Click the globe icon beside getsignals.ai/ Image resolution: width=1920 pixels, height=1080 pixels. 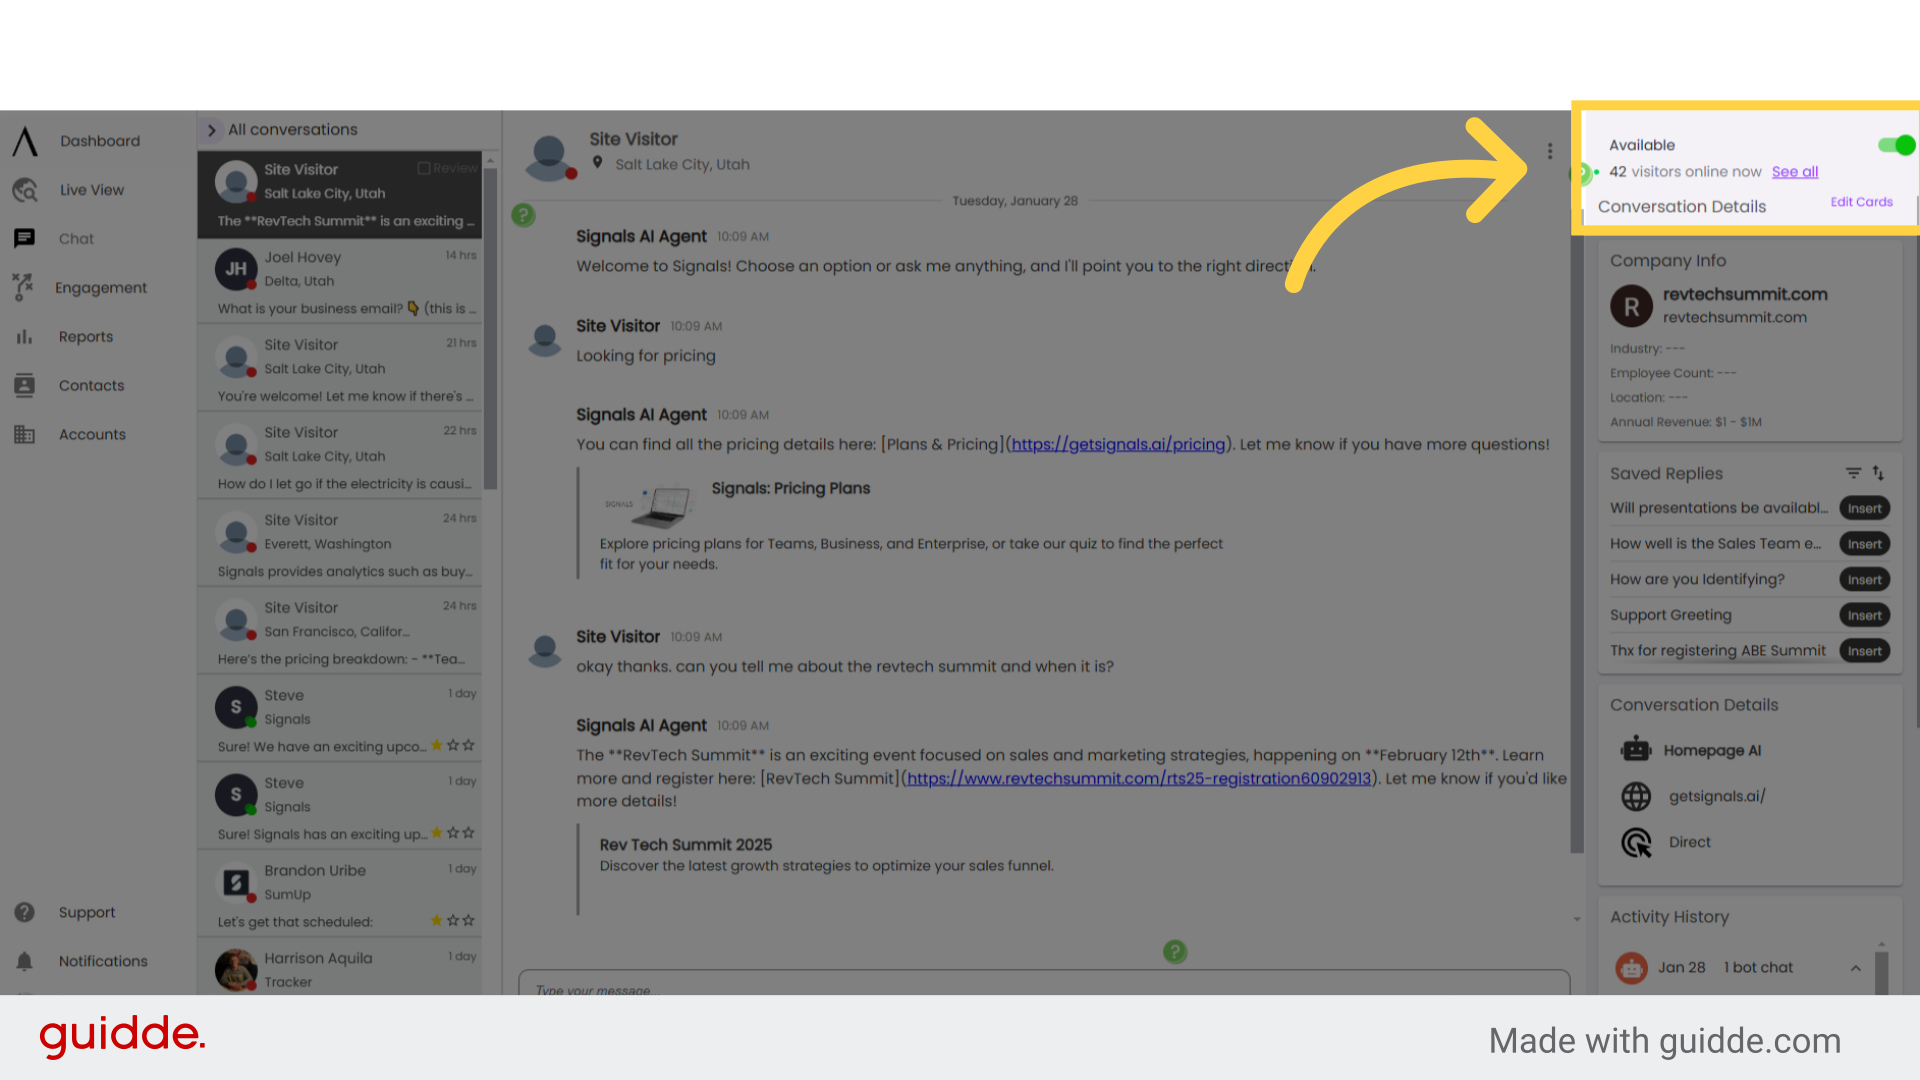pos(1636,796)
